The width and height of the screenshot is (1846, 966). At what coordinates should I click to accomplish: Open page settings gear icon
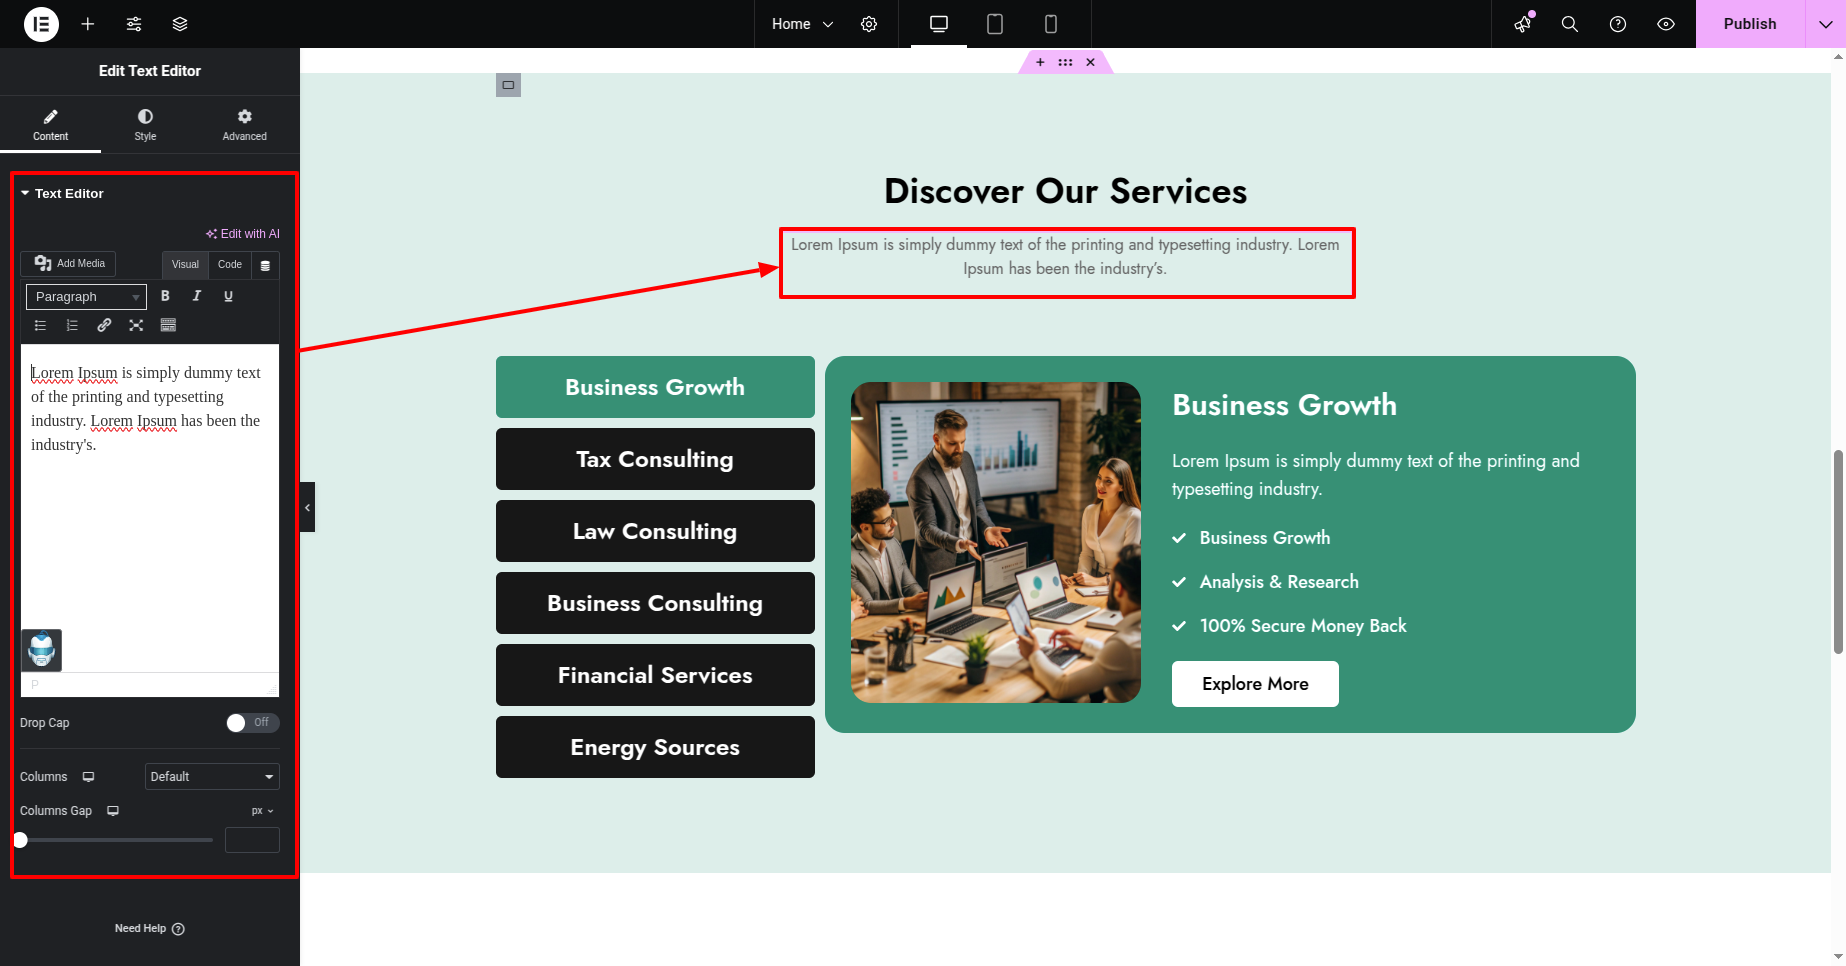point(869,24)
